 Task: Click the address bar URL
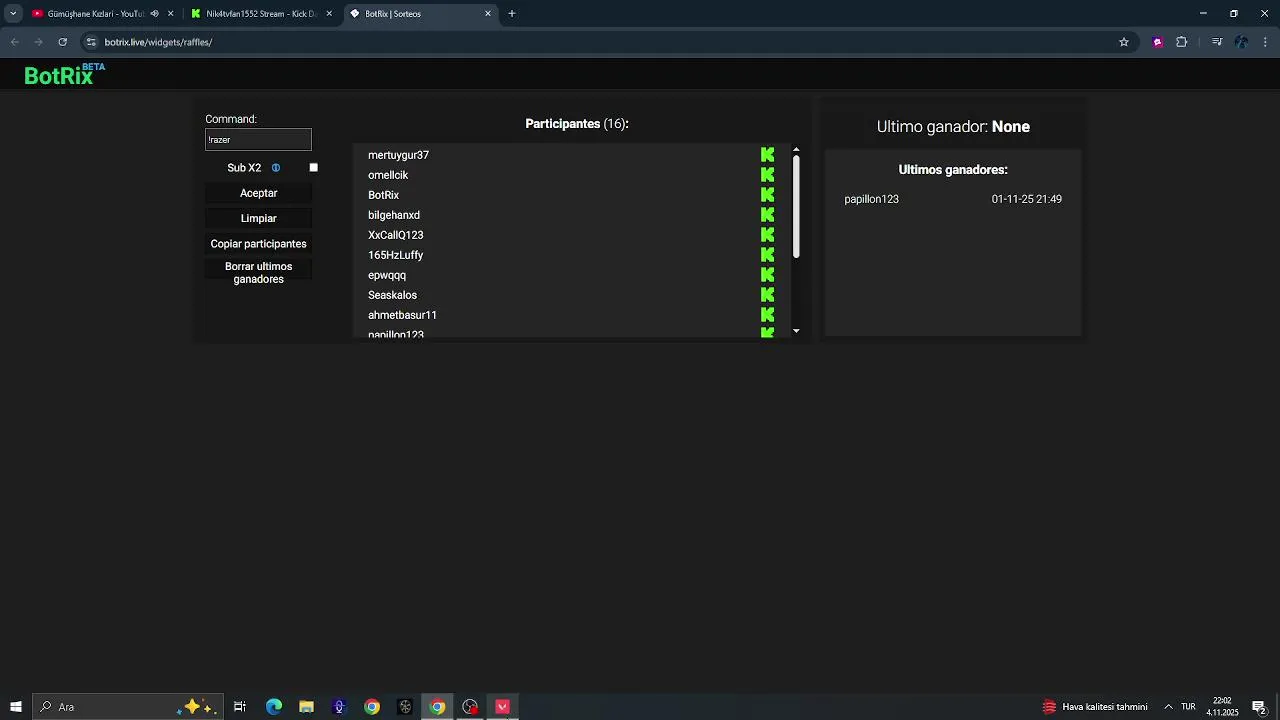click(158, 42)
